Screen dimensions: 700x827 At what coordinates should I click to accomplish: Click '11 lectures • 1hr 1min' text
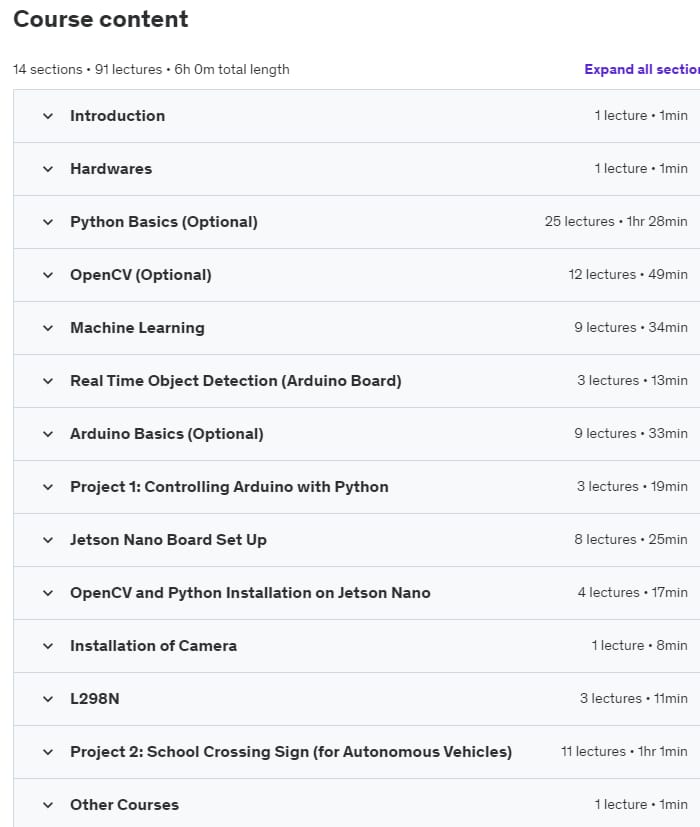coord(624,752)
